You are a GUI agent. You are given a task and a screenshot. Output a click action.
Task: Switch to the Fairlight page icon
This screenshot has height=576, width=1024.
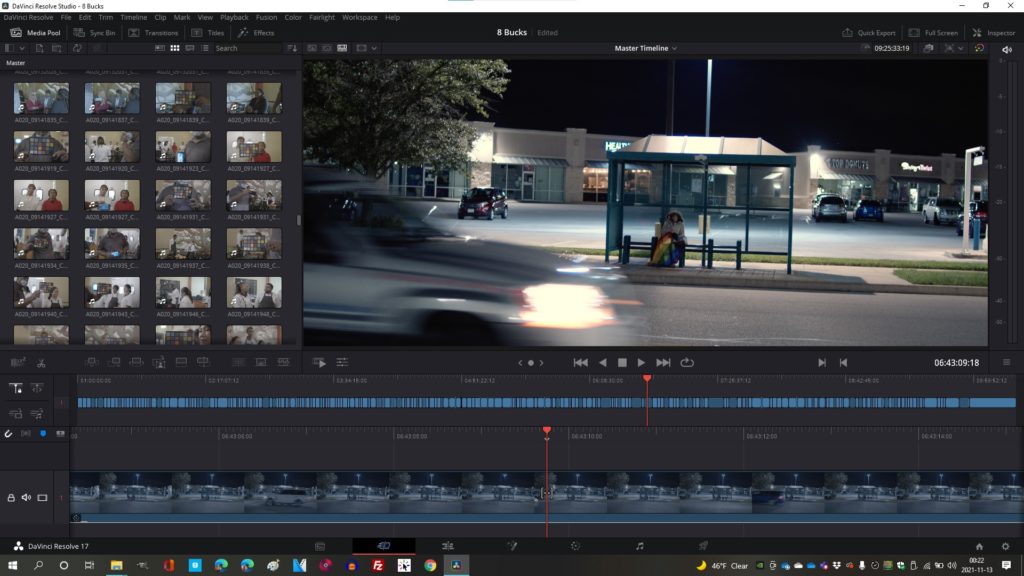(x=639, y=546)
